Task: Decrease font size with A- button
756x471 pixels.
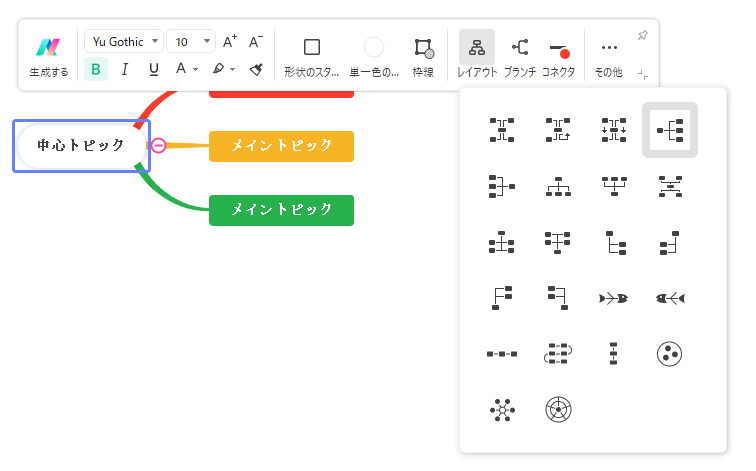Action: [x=256, y=41]
